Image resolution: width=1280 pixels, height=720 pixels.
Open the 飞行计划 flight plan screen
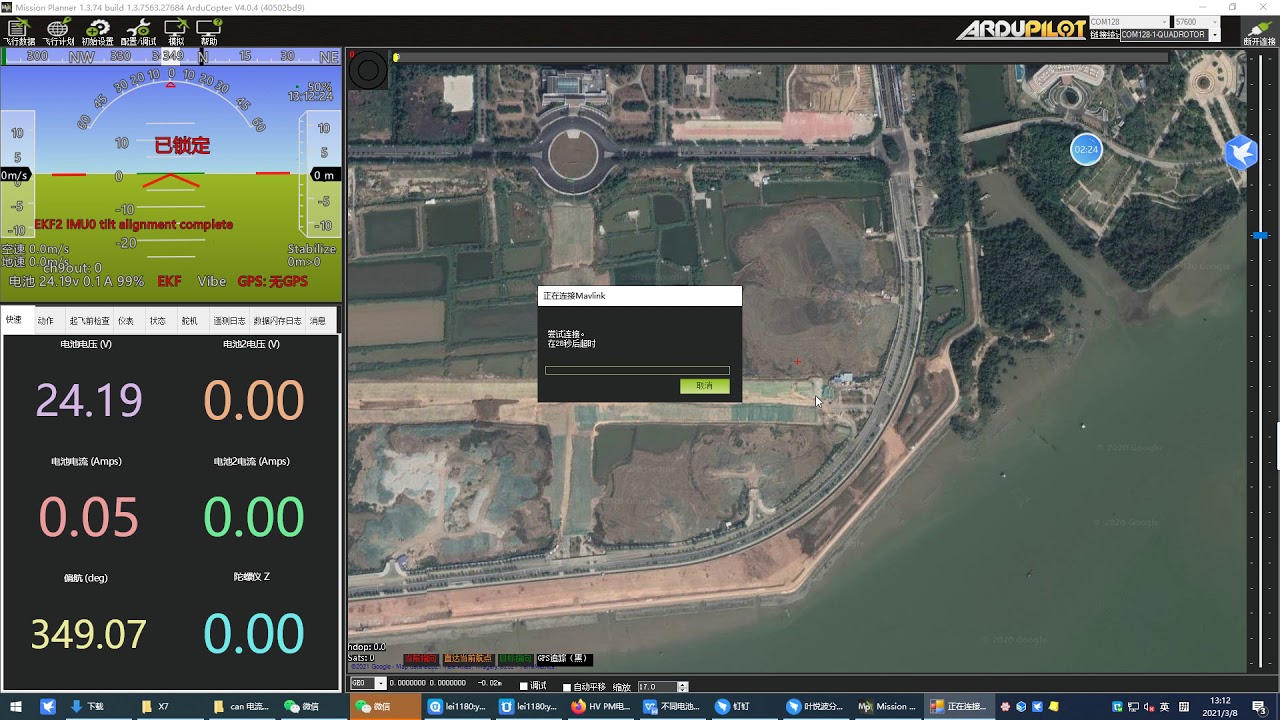click(58, 32)
